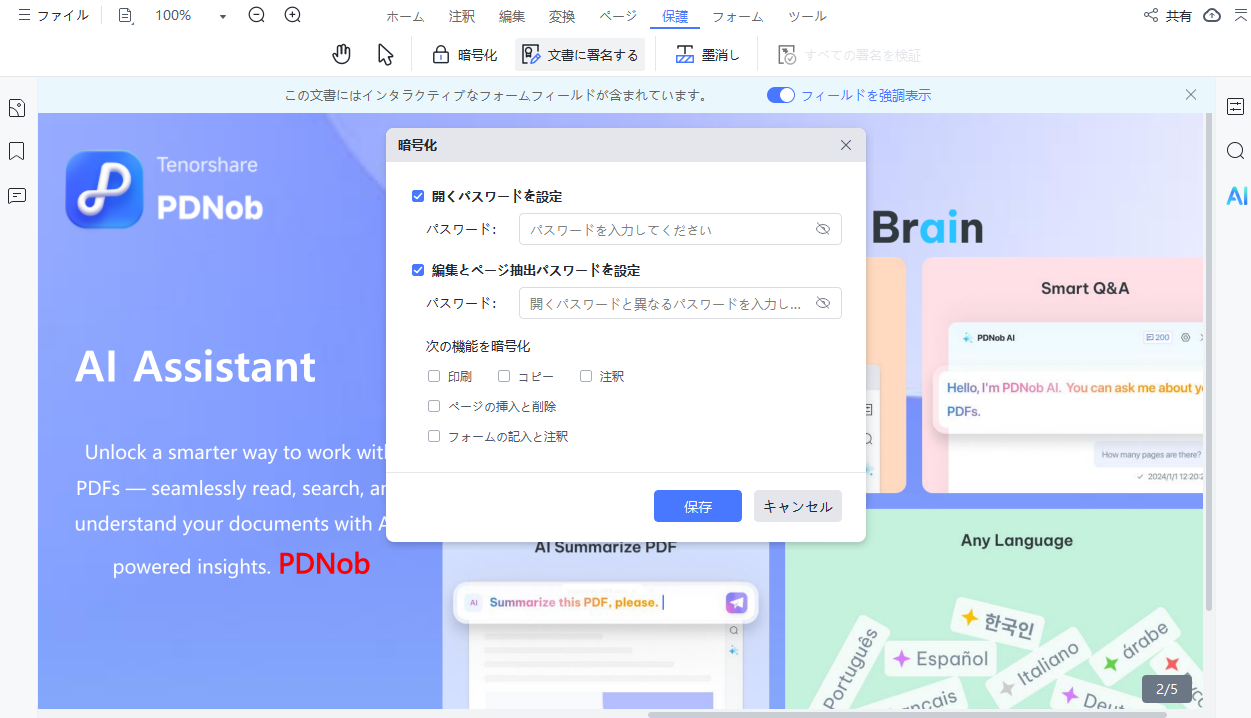Open the comments sidebar panel
The height and width of the screenshot is (718, 1251).
pyautogui.click(x=17, y=195)
